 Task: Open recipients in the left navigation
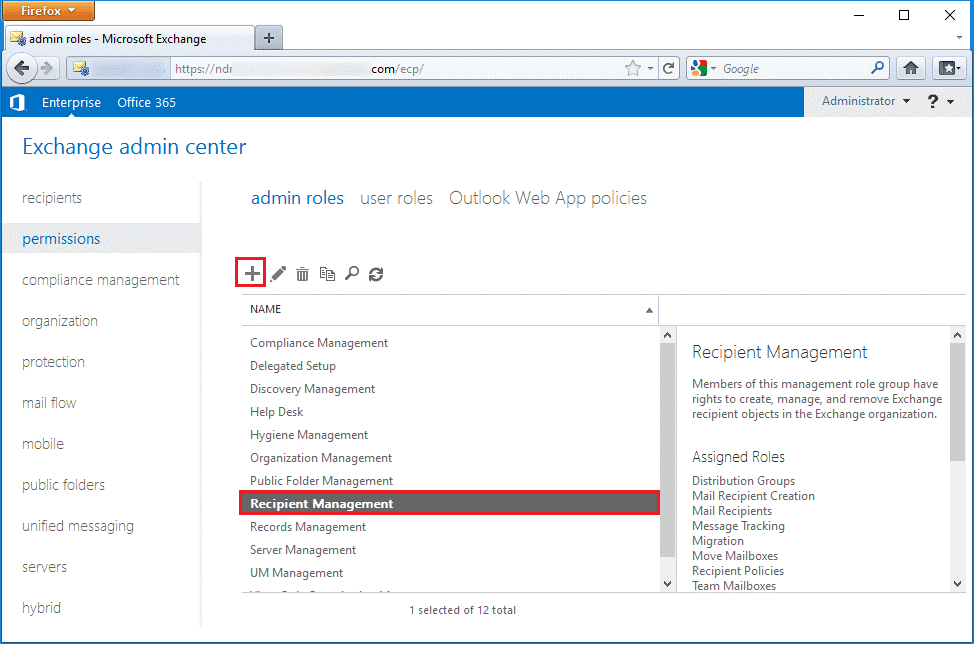tap(52, 198)
